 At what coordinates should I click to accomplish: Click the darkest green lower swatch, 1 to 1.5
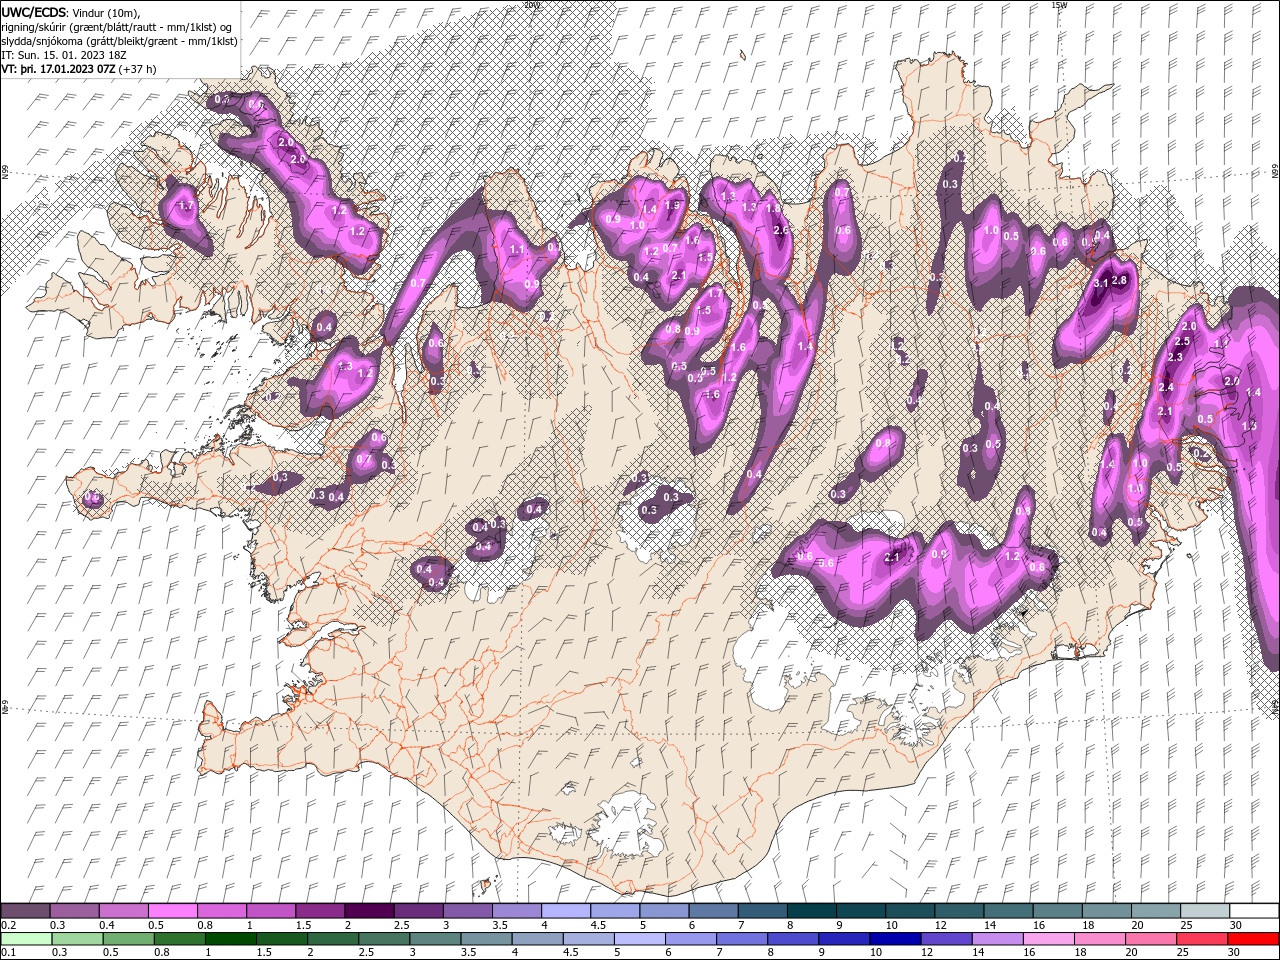pyautogui.click(x=230, y=939)
